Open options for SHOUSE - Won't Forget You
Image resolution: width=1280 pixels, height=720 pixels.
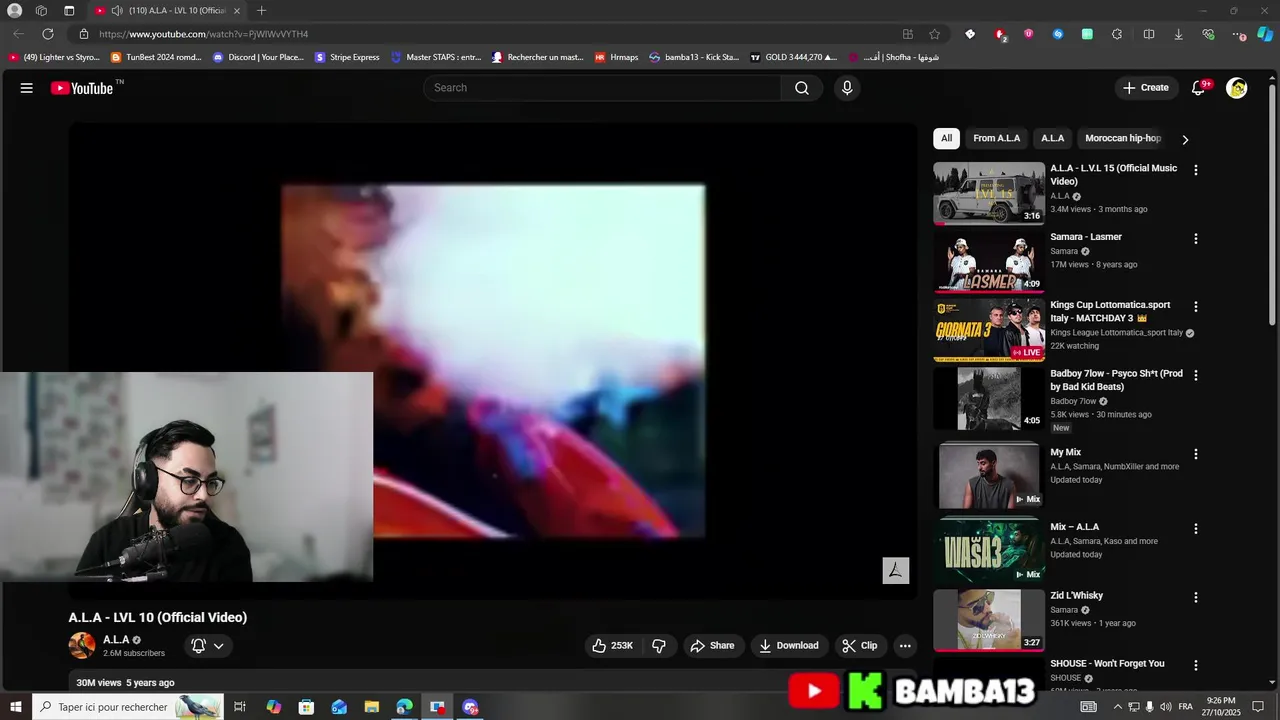[x=1195, y=665]
